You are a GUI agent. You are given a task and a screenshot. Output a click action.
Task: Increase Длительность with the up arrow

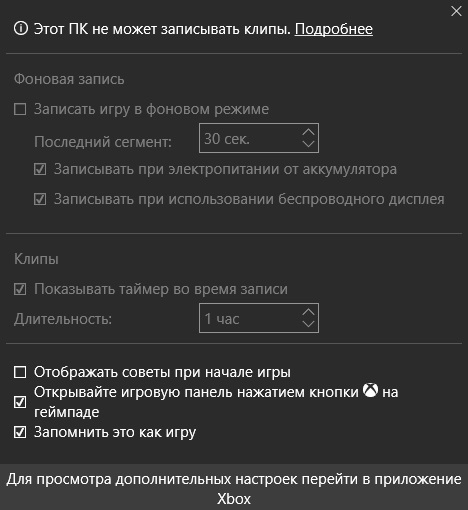click(308, 312)
